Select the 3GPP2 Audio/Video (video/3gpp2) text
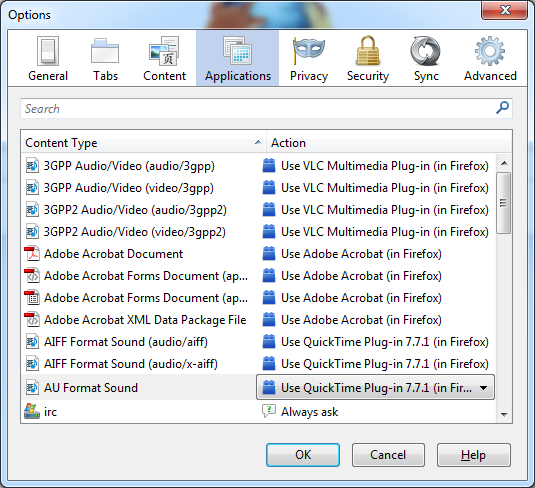535x488 pixels. [134, 232]
